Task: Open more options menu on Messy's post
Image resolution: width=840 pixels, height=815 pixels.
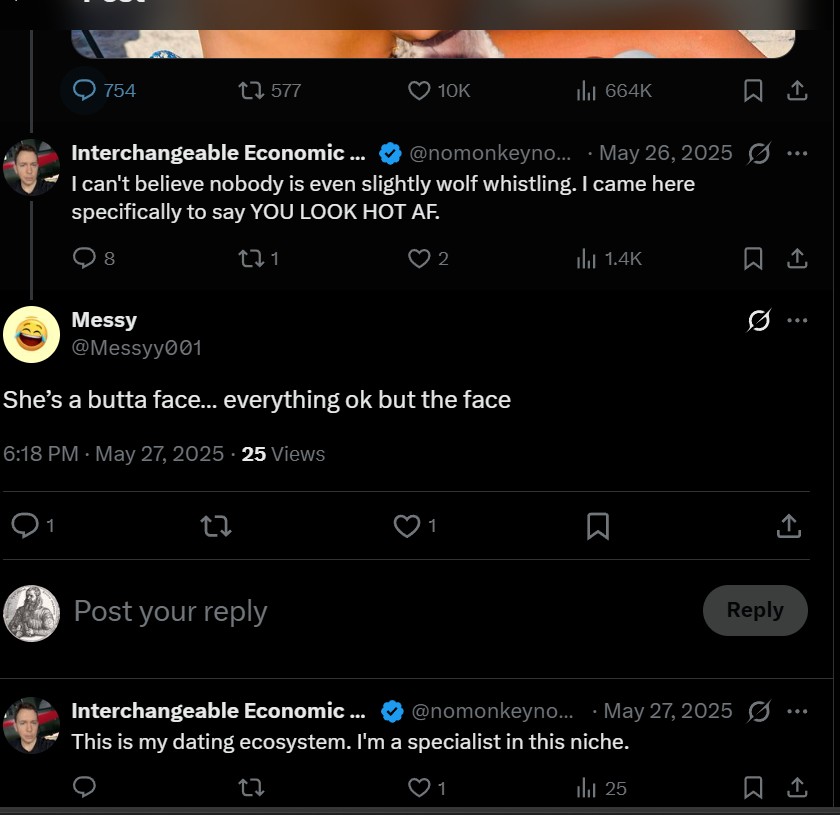Action: click(797, 320)
